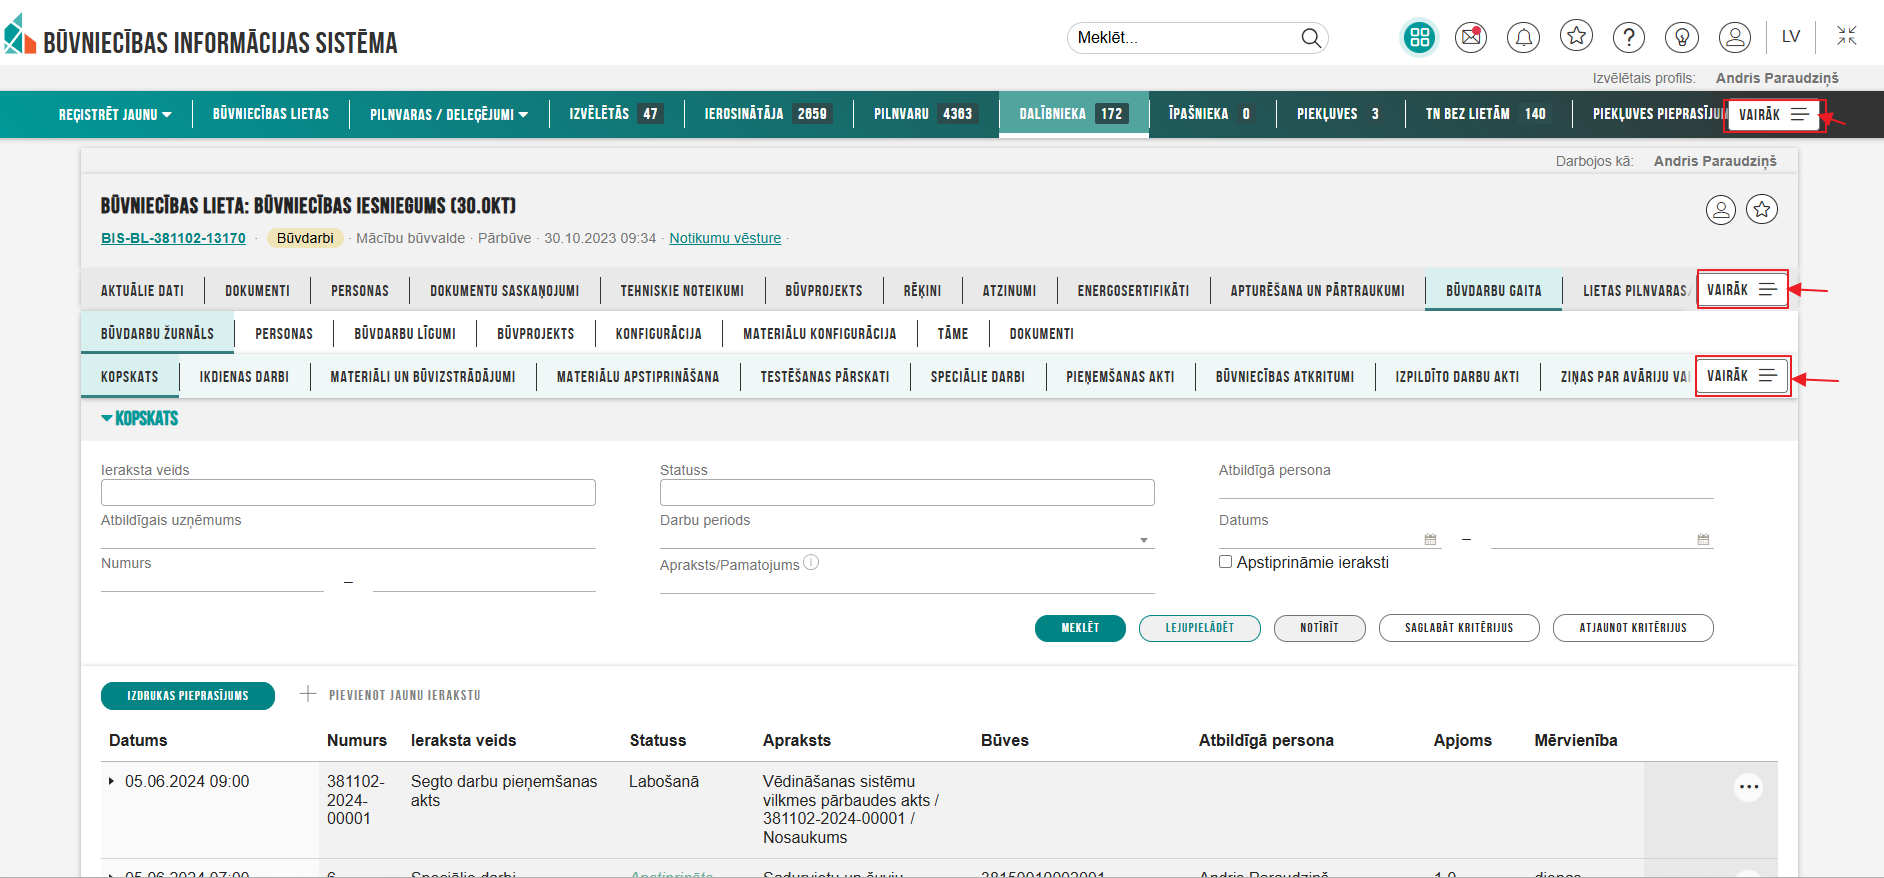This screenshot has width=1884, height=878.
Task: Open case link BIS-BL-381102-13170
Action: click(x=173, y=238)
